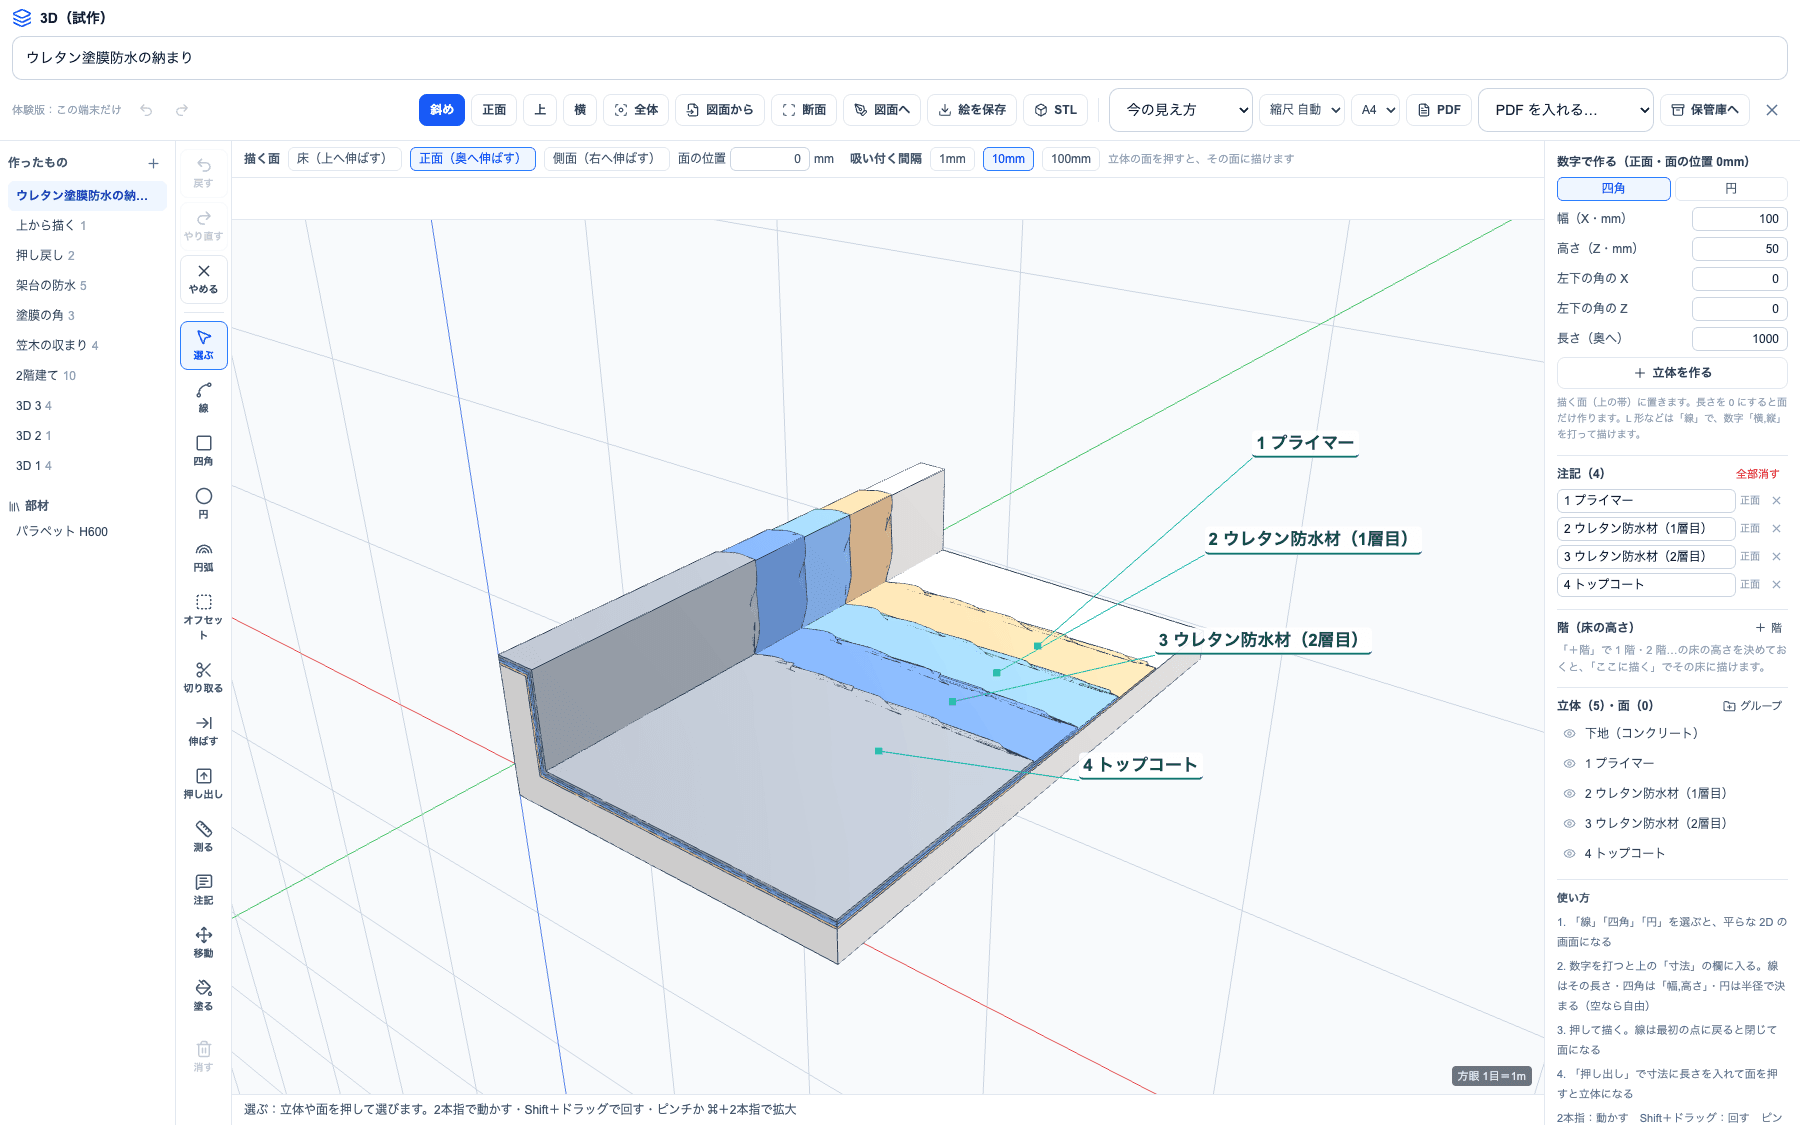This screenshot has width=1800, height=1125.
Task: Select the 円 circle tool in left toolbar
Action: point(204,503)
